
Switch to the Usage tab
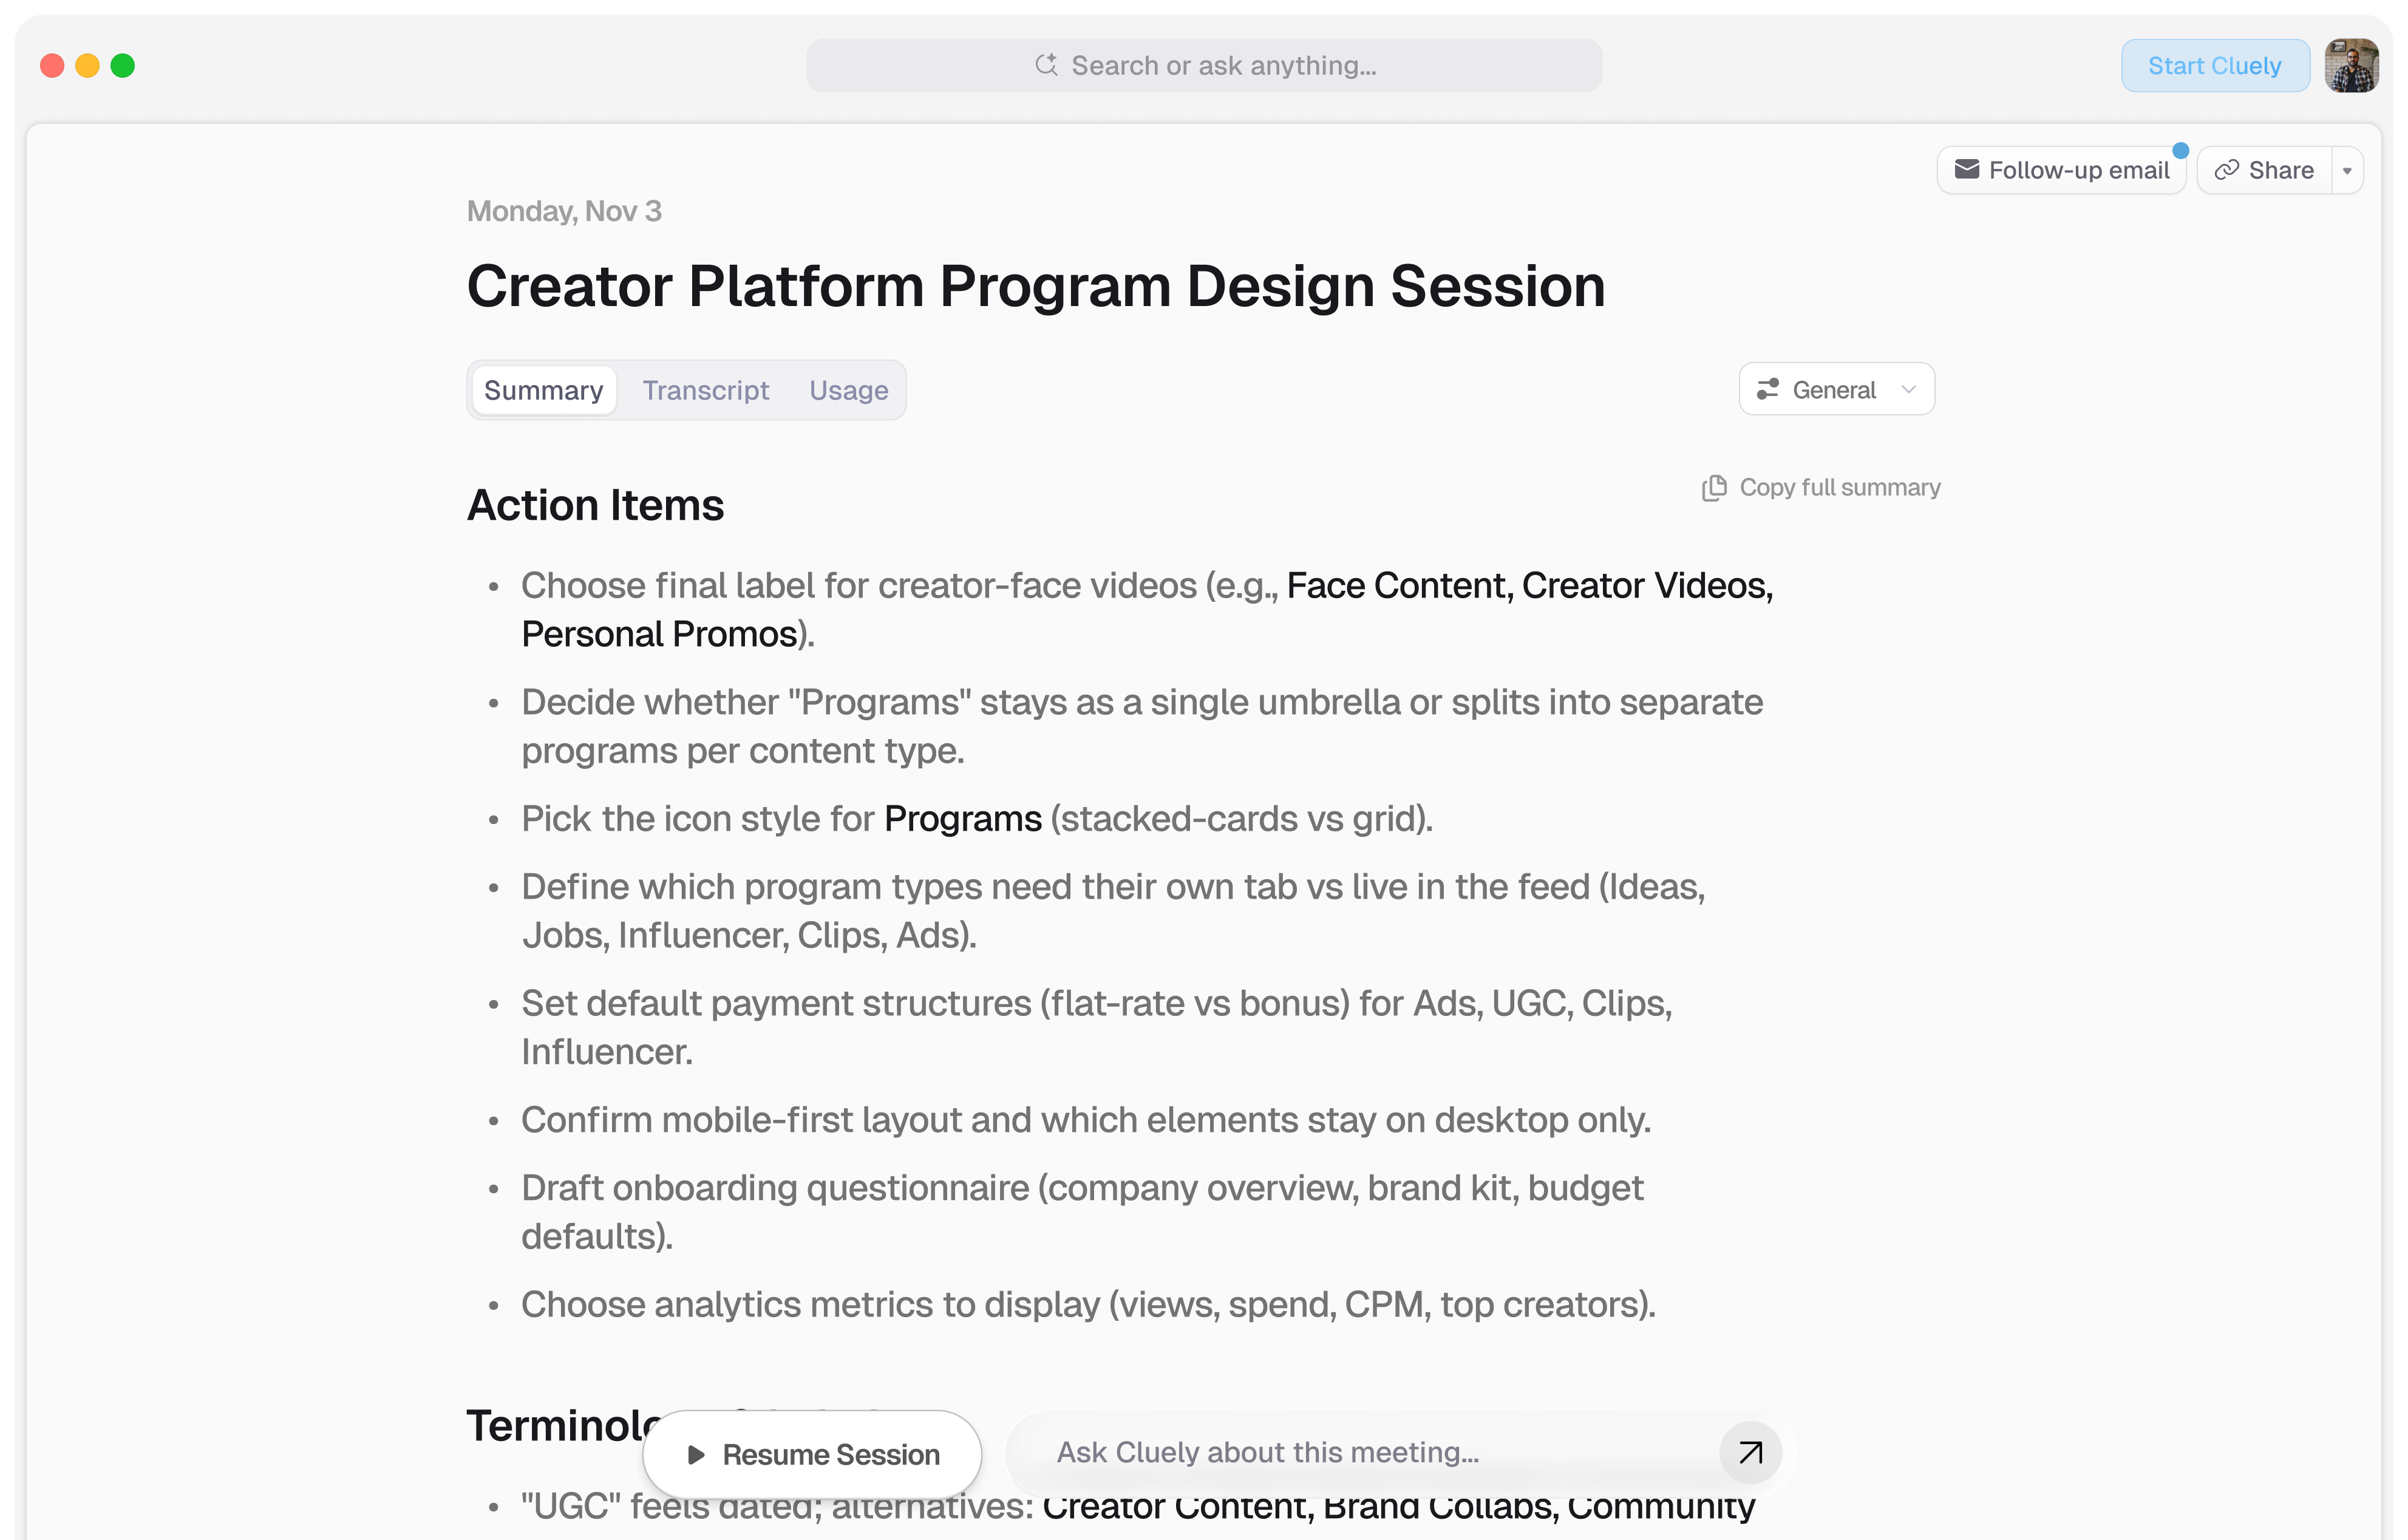click(848, 390)
